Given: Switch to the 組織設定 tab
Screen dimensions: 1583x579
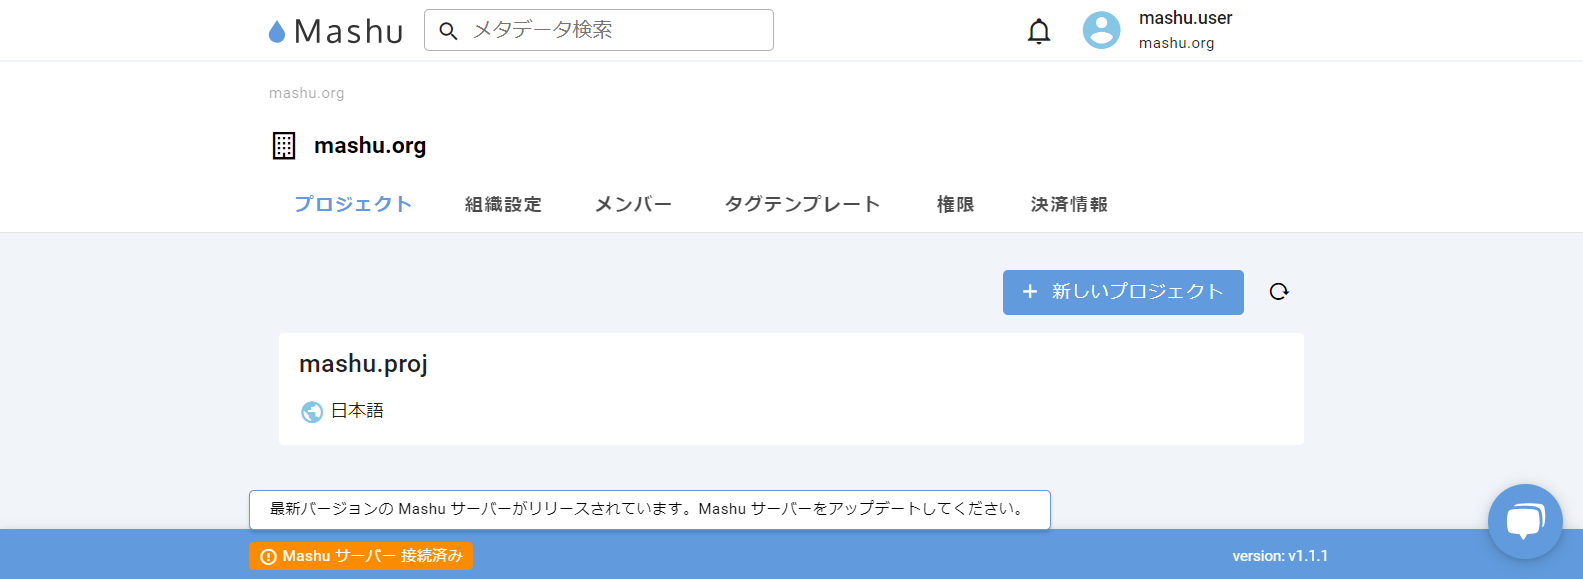Looking at the screenshot, I should [503, 204].
